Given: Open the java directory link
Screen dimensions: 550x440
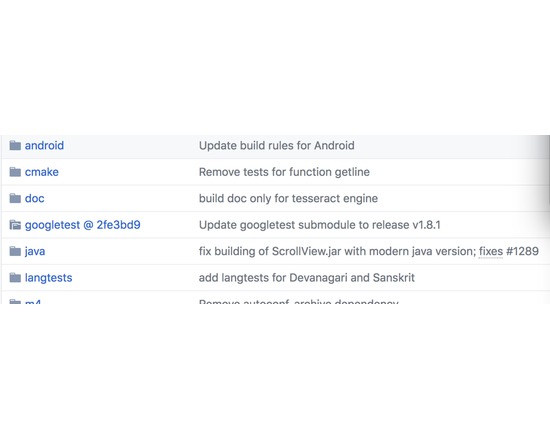Looking at the screenshot, I should 35,251.
